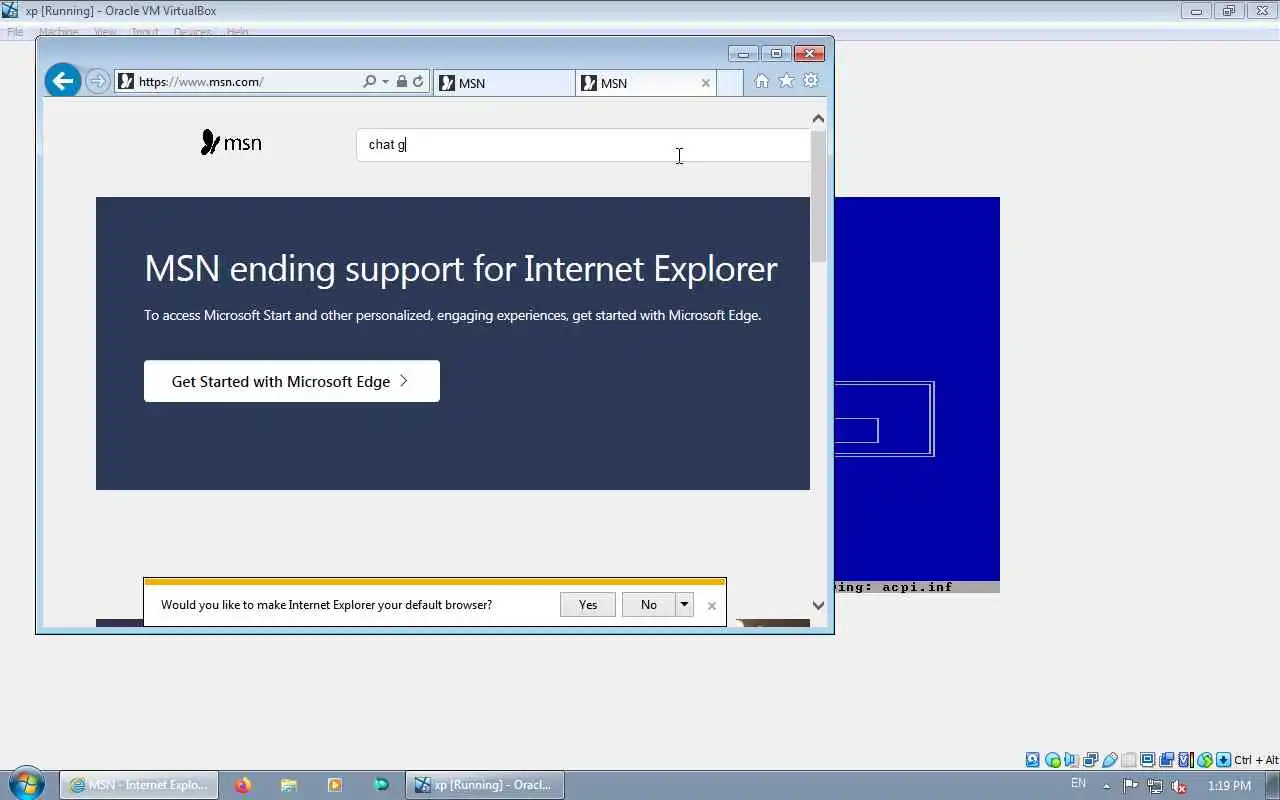The height and width of the screenshot is (800, 1280).
Task: Click the MSN search box containing 'chat g'
Action: tap(583, 144)
